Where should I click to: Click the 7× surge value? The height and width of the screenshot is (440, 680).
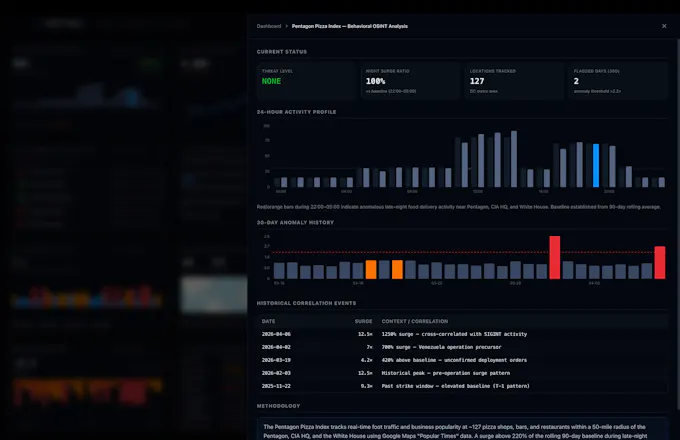(369, 347)
